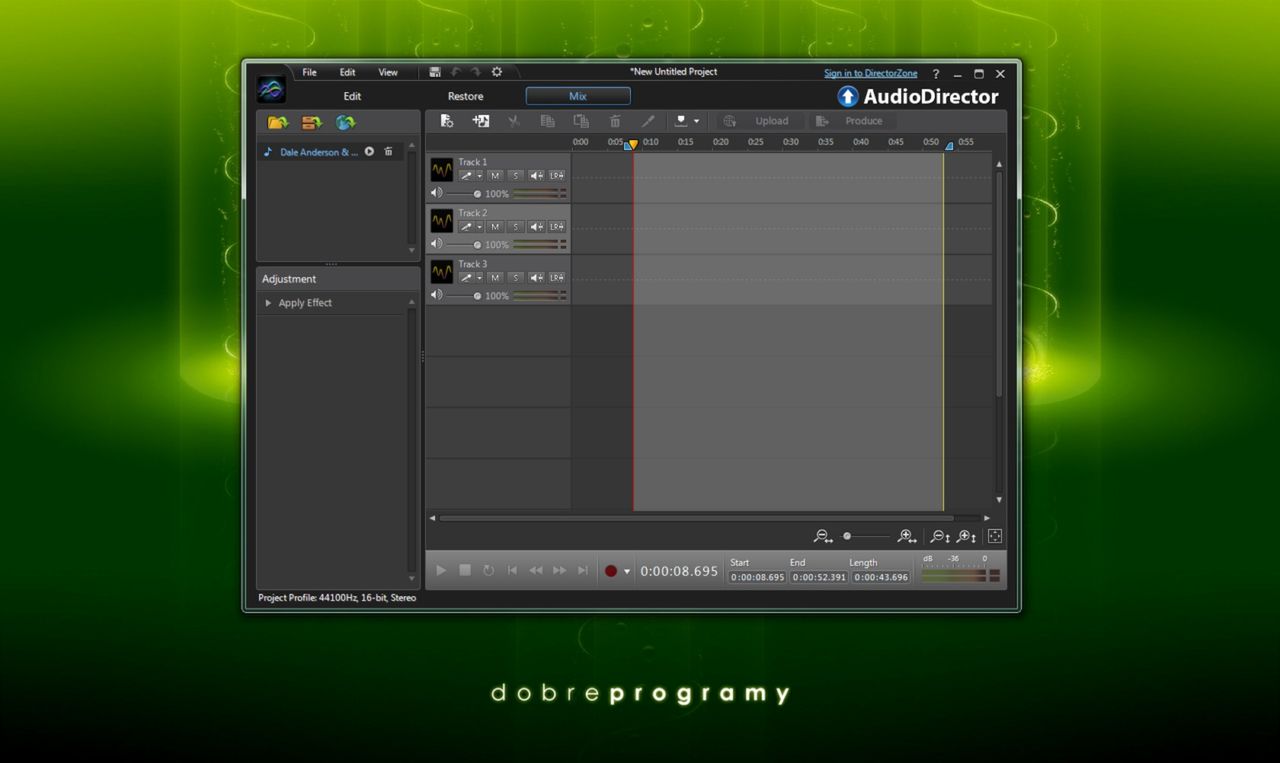The image size is (1280, 763).
Task: Click the toolbar trash delete icon
Action: point(615,121)
